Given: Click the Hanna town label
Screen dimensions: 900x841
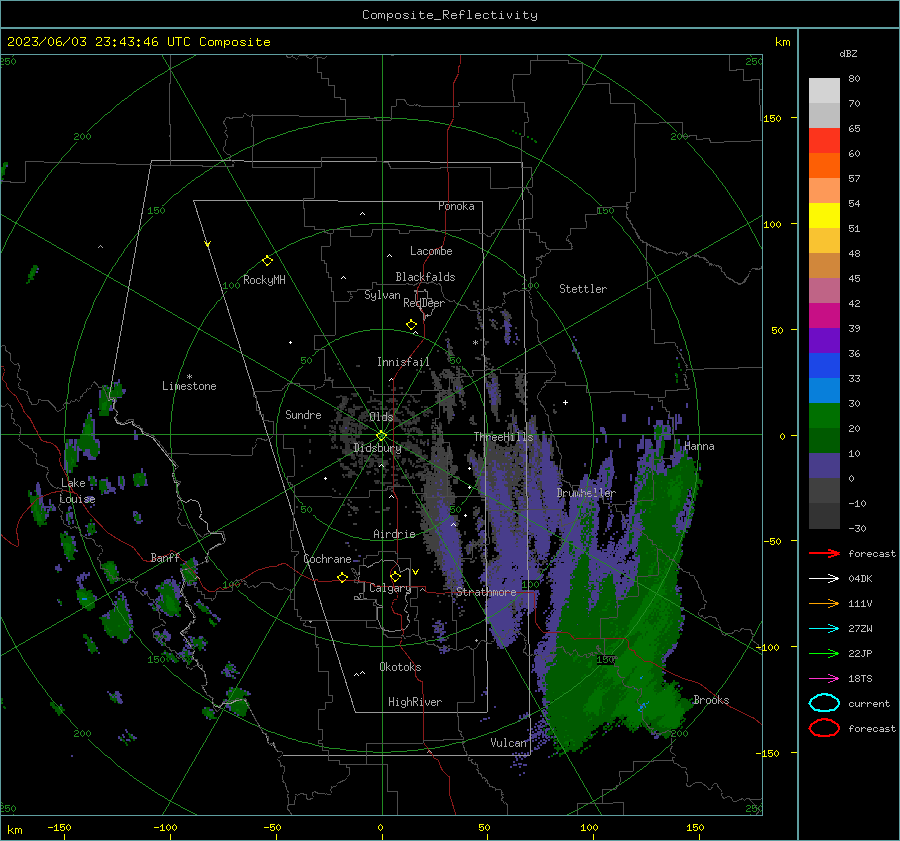Looking at the screenshot, I should tap(699, 446).
